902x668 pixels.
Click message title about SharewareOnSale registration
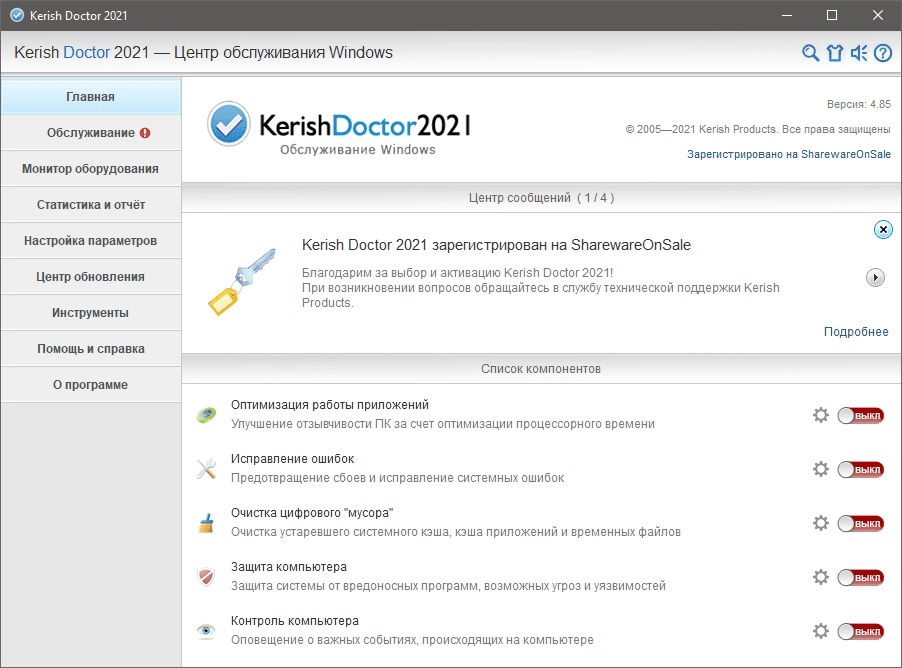click(496, 245)
